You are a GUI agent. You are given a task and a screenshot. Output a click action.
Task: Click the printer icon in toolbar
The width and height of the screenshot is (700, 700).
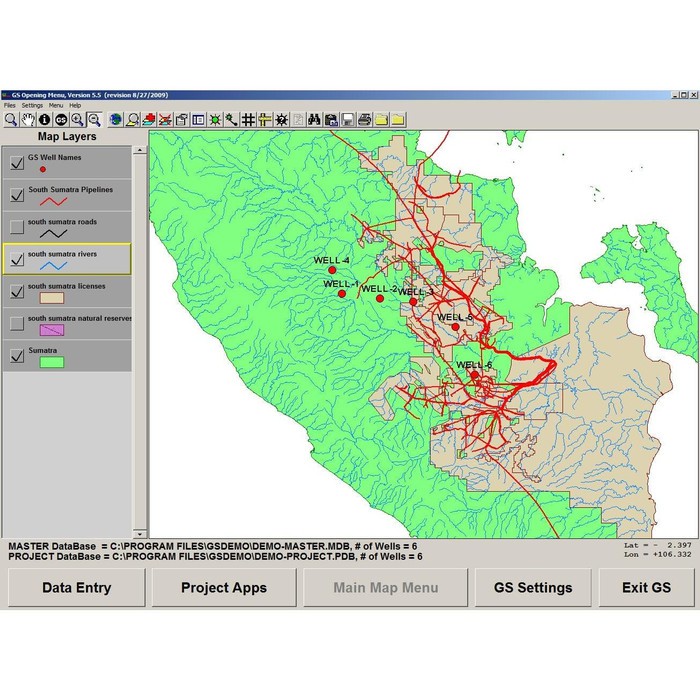[x=365, y=120]
